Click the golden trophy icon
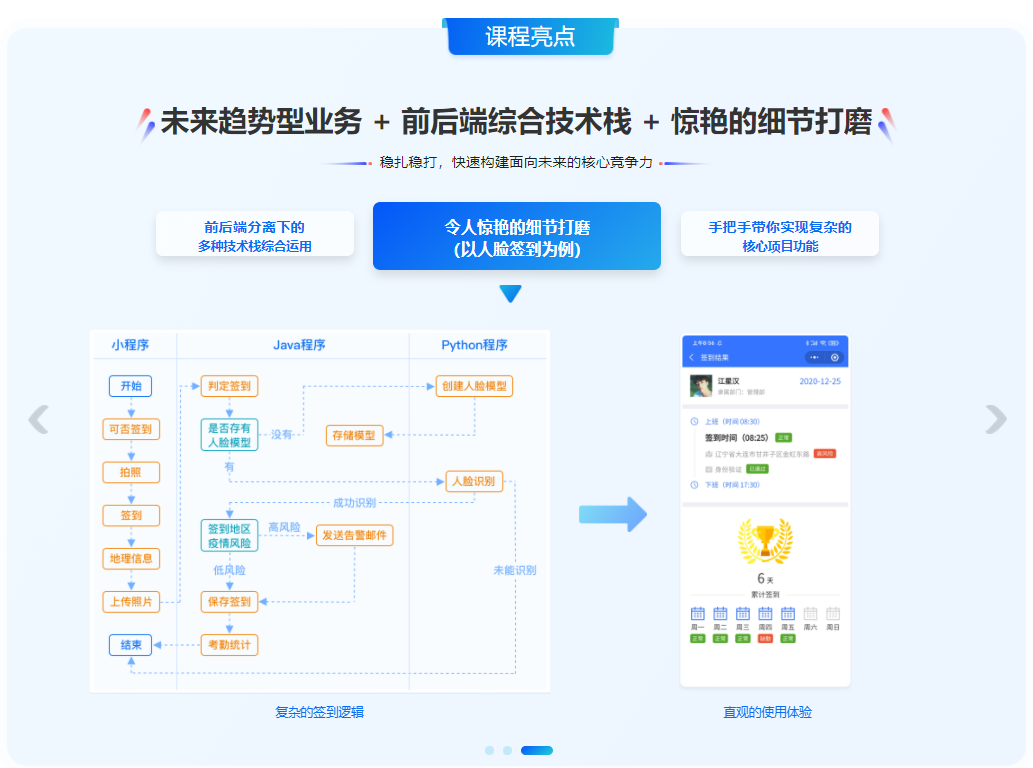 [x=765, y=542]
